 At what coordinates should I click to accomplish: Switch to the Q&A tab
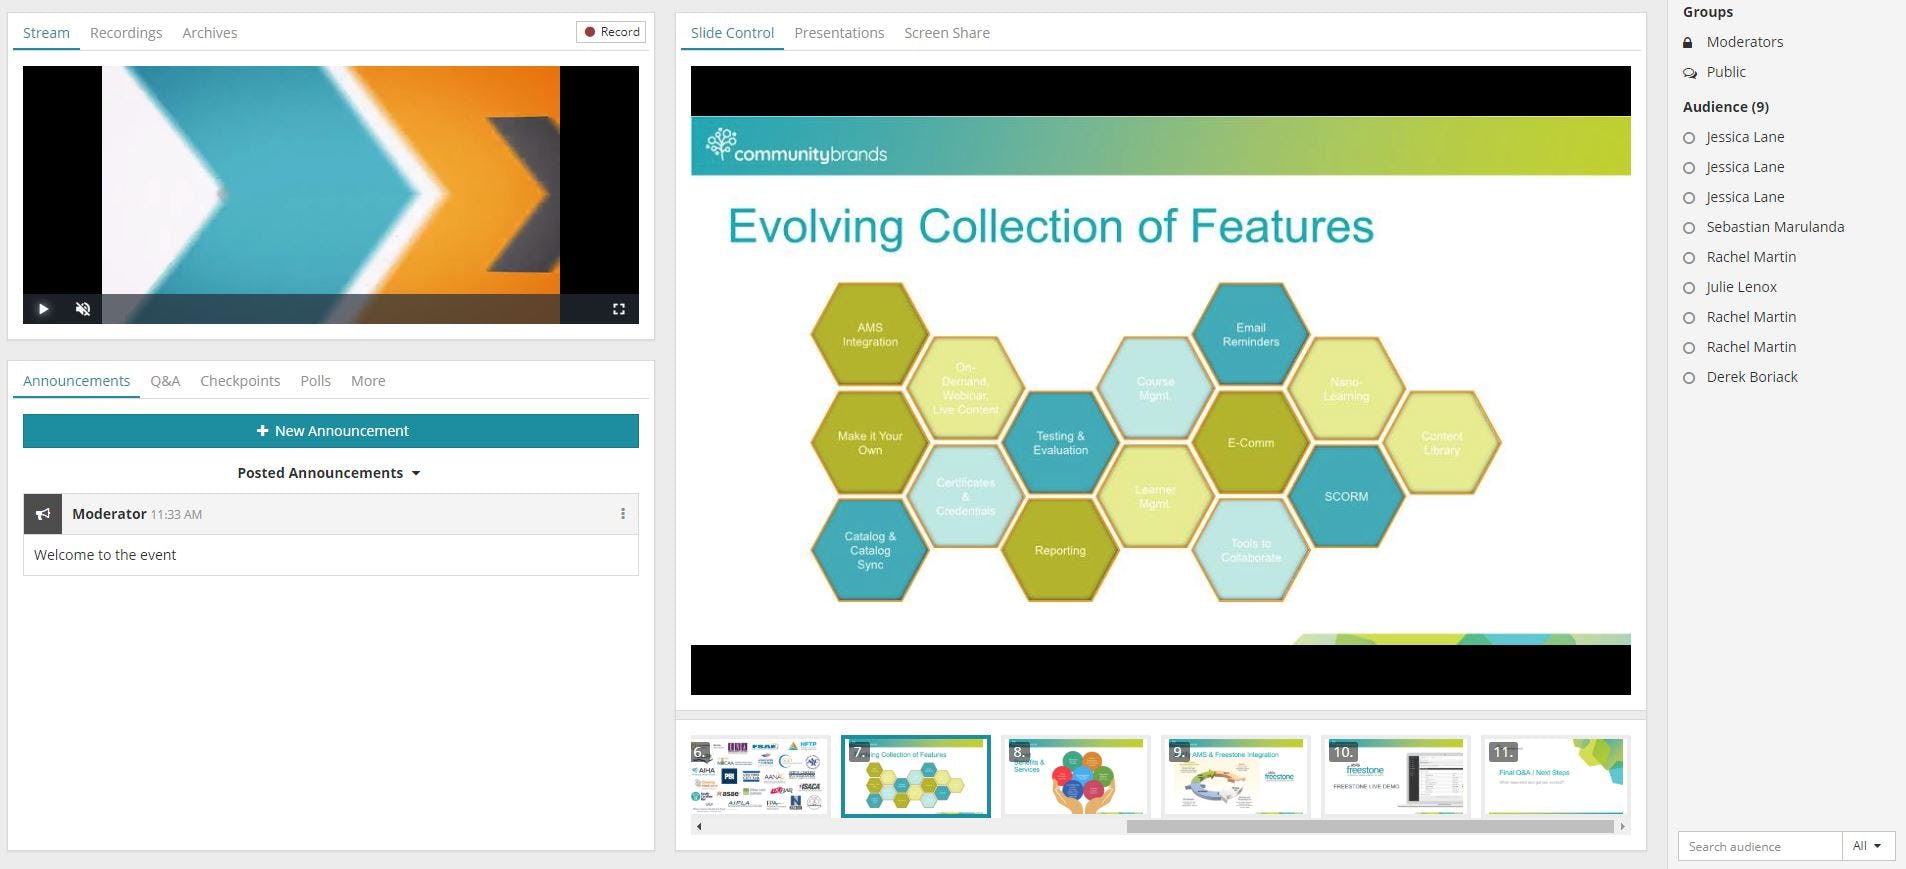pyautogui.click(x=165, y=381)
